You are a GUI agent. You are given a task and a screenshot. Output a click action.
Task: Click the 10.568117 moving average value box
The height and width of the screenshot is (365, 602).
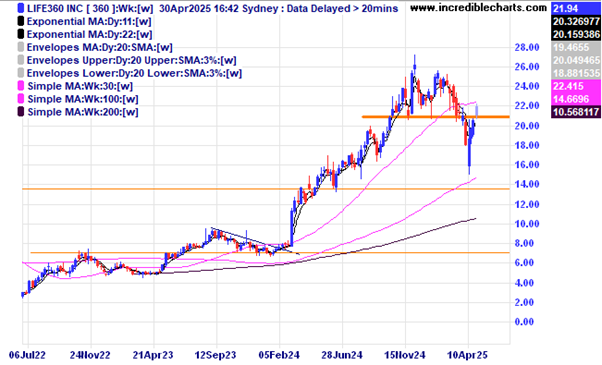tap(576, 112)
